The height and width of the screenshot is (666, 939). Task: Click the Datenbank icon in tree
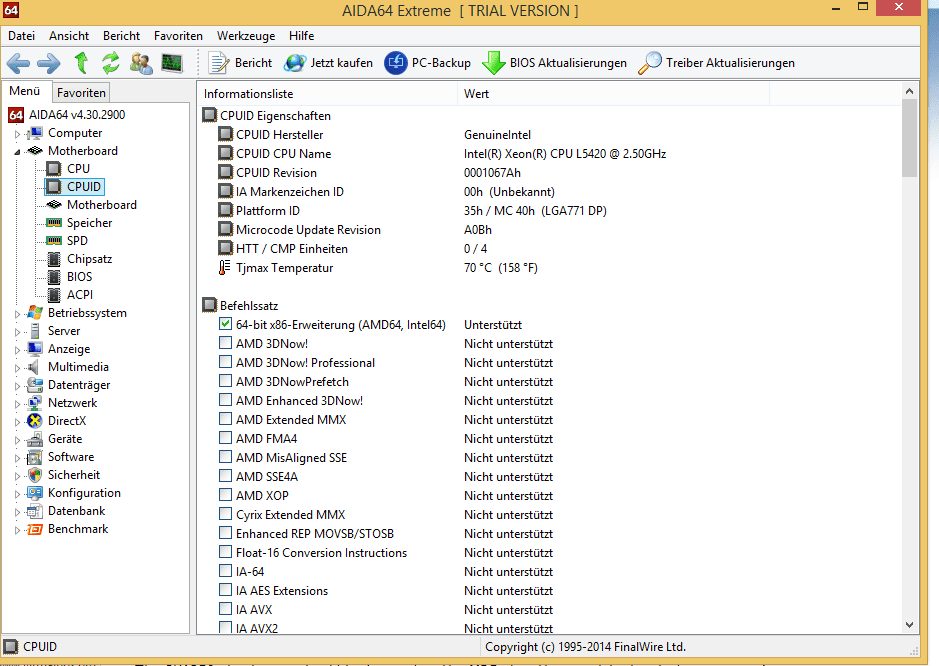(x=35, y=511)
